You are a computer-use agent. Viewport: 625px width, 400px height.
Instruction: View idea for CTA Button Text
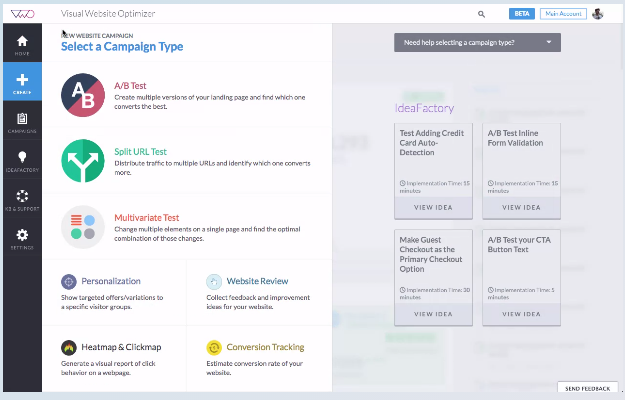tap(521, 314)
